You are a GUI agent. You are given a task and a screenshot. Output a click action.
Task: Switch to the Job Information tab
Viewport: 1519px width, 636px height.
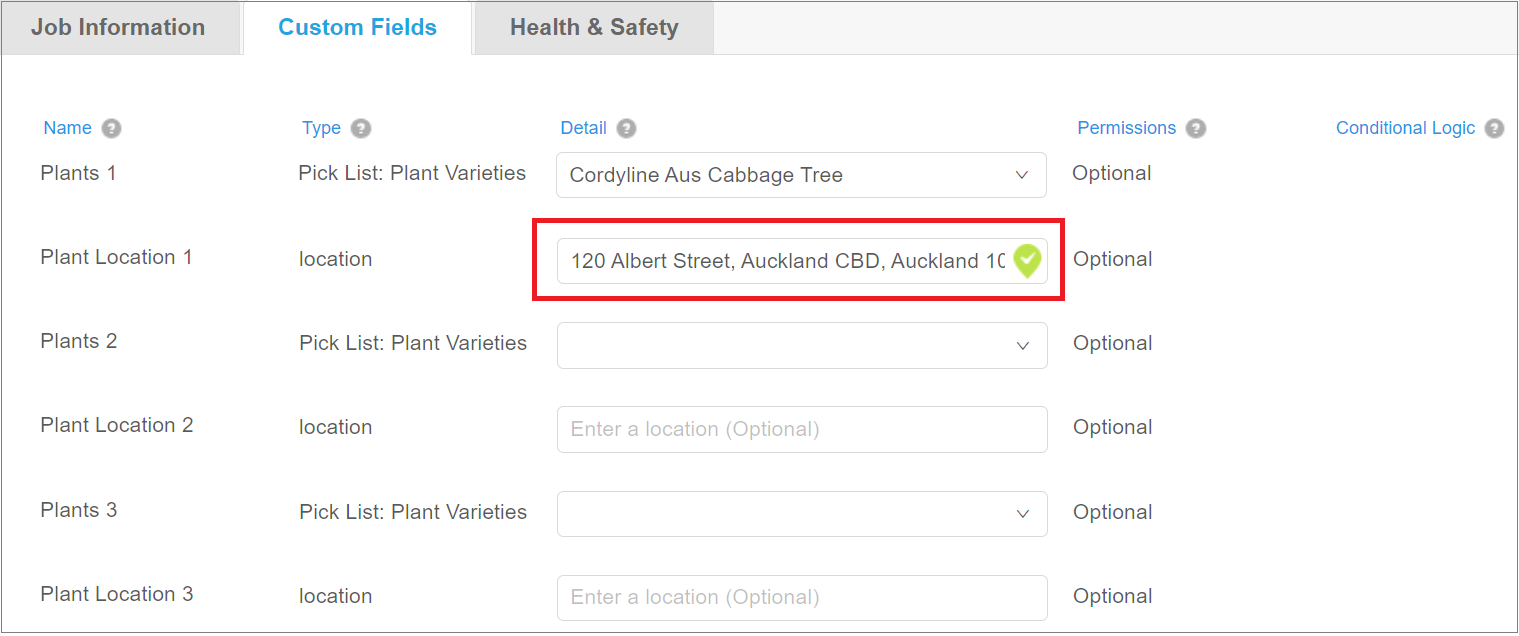pos(120,27)
